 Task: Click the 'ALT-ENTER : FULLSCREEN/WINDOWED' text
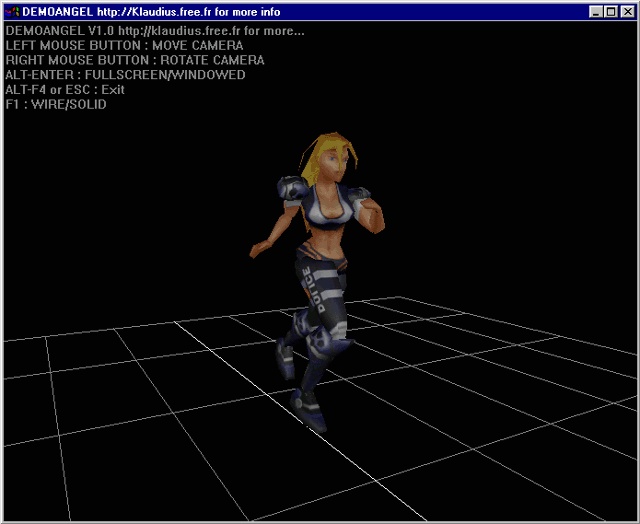click(125, 75)
